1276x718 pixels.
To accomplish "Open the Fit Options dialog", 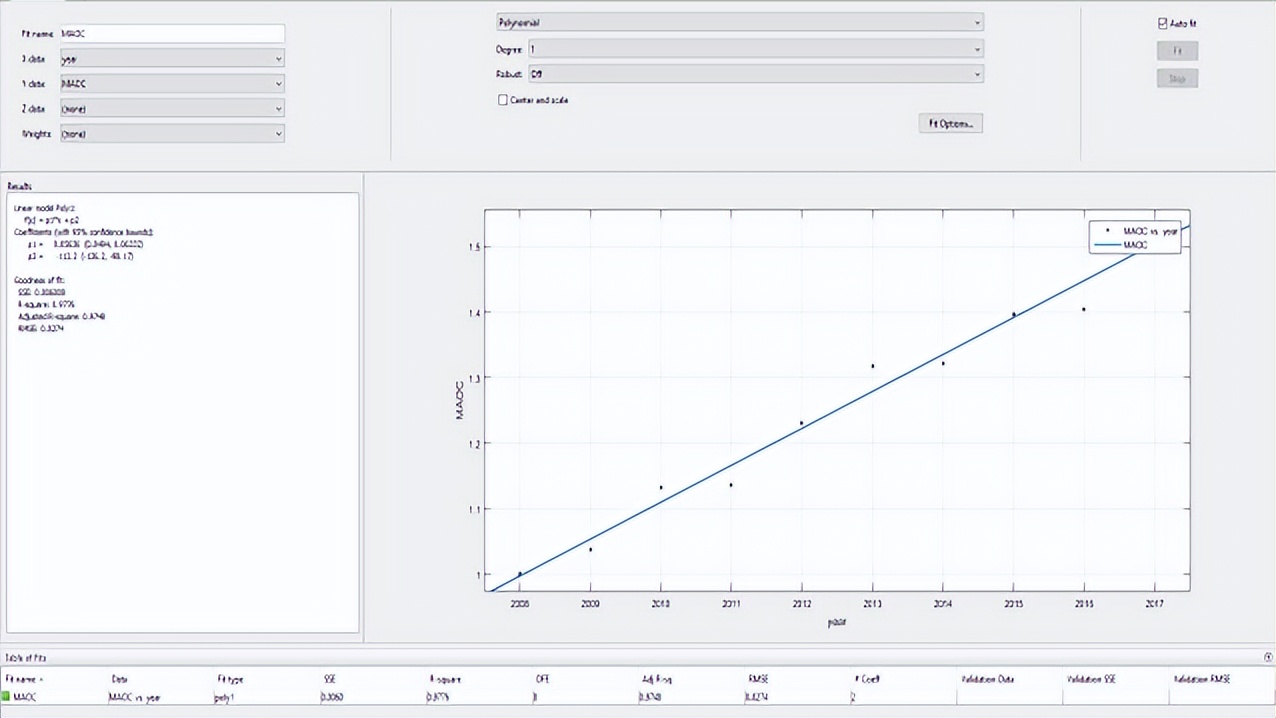I will point(949,123).
